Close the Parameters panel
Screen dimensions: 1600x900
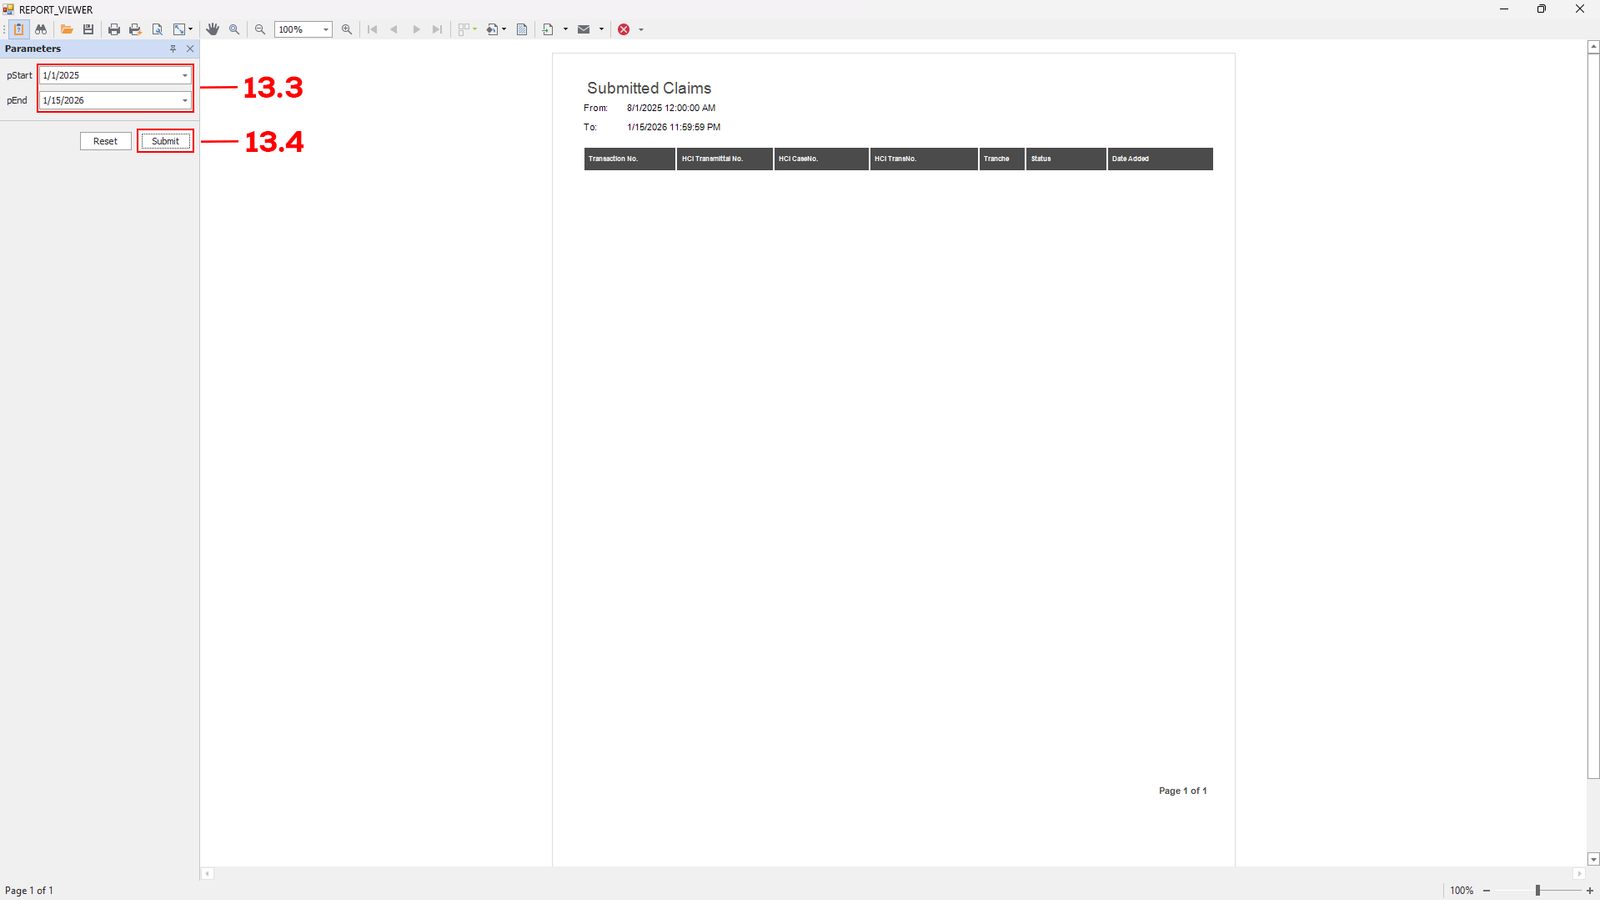pyautogui.click(x=190, y=49)
